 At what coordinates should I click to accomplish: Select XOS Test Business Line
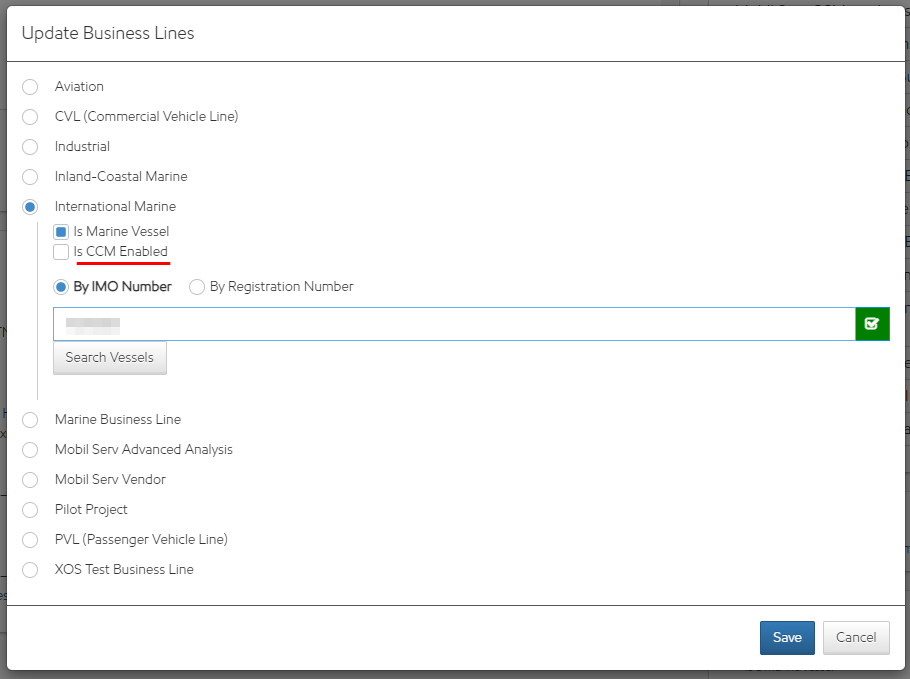pos(30,569)
